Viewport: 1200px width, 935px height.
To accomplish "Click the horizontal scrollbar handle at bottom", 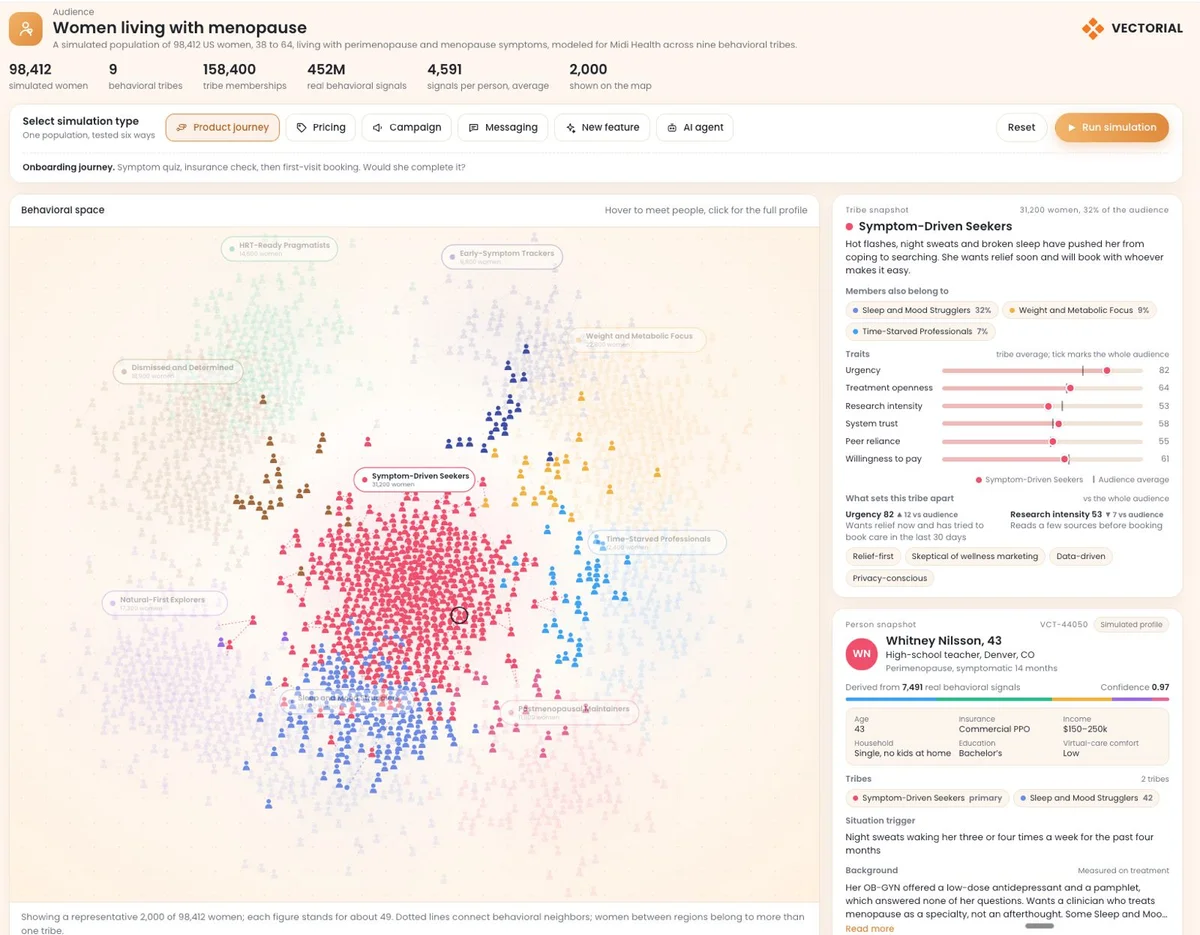I will coord(1039,926).
